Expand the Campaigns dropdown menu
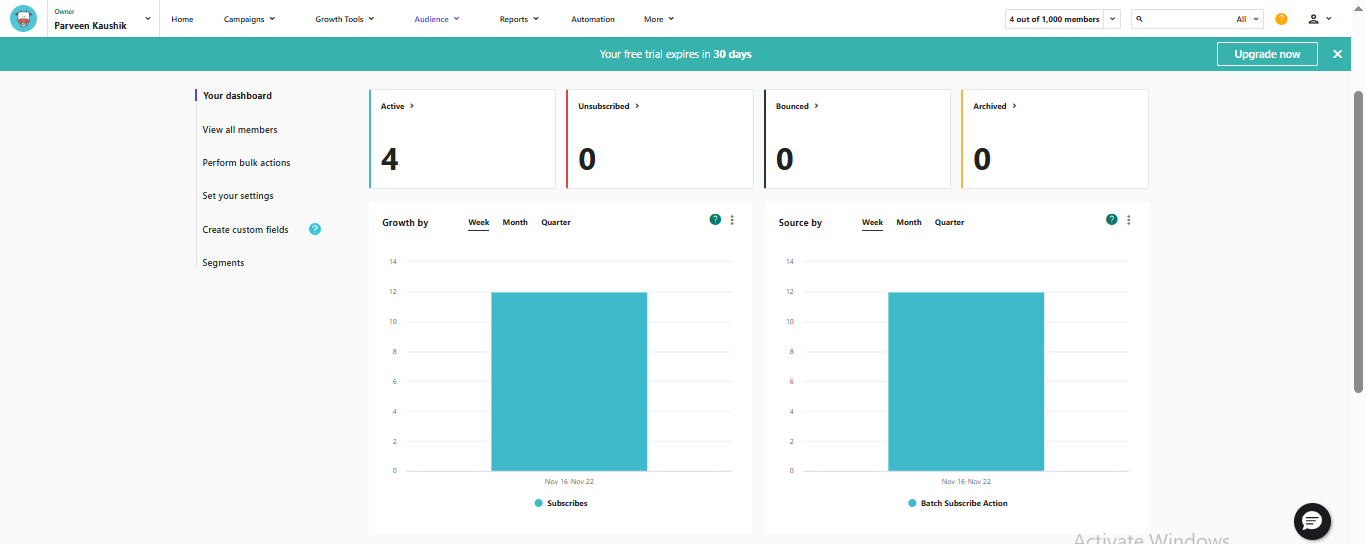Screen dimensions: 1366x544 point(249,19)
